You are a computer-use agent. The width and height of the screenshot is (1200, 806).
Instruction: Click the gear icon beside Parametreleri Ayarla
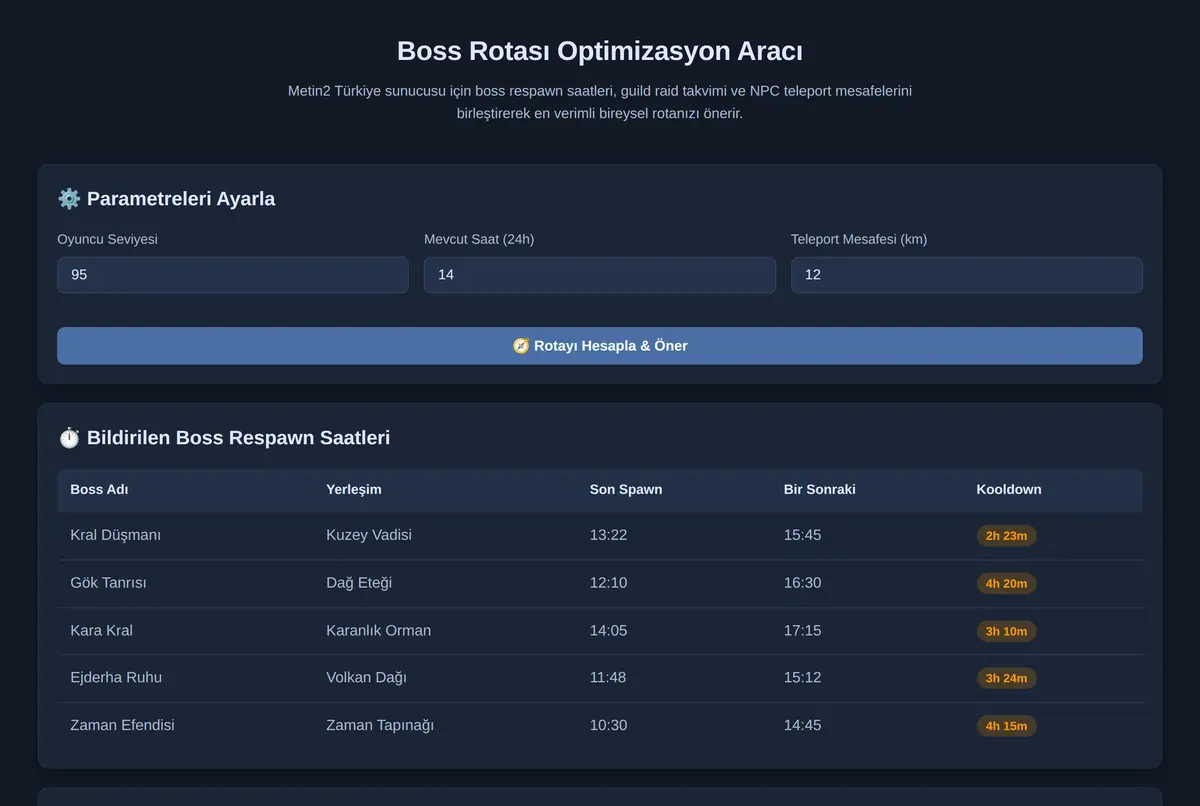(69, 199)
